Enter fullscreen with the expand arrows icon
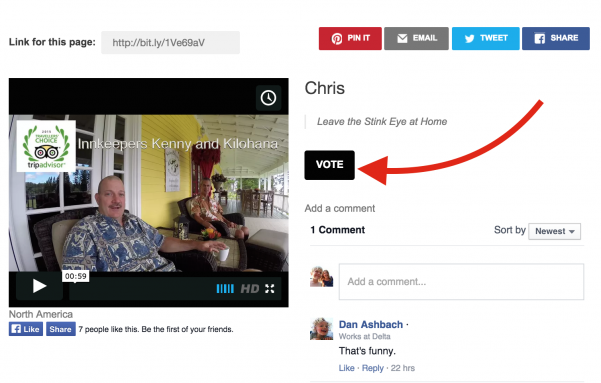The height and width of the screenshot is (383, 601). point(270,289)
